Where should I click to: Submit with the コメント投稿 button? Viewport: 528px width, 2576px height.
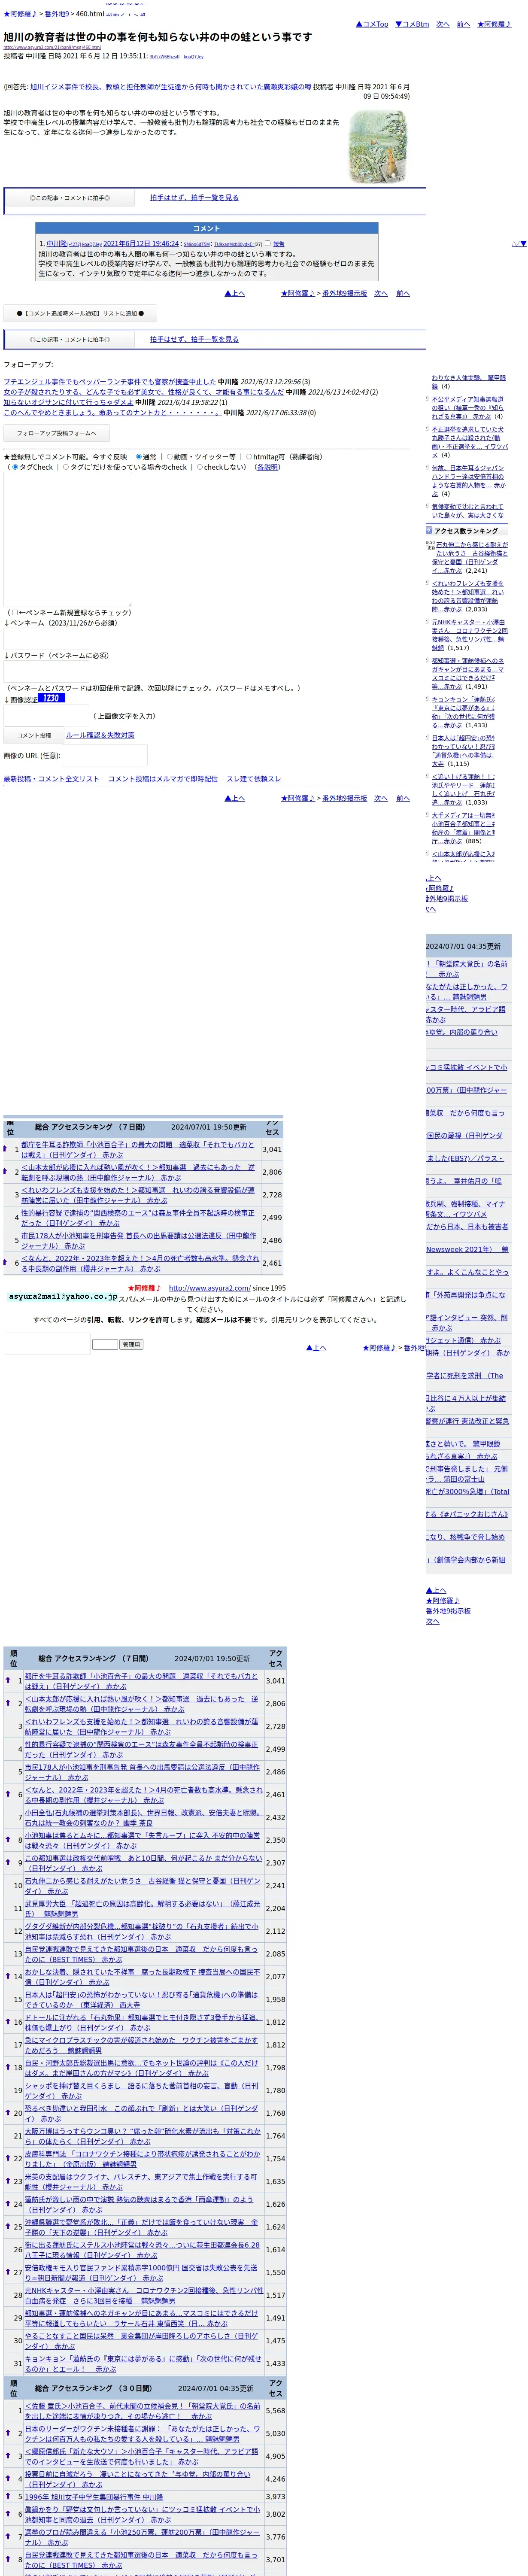[x=33, y=735]
